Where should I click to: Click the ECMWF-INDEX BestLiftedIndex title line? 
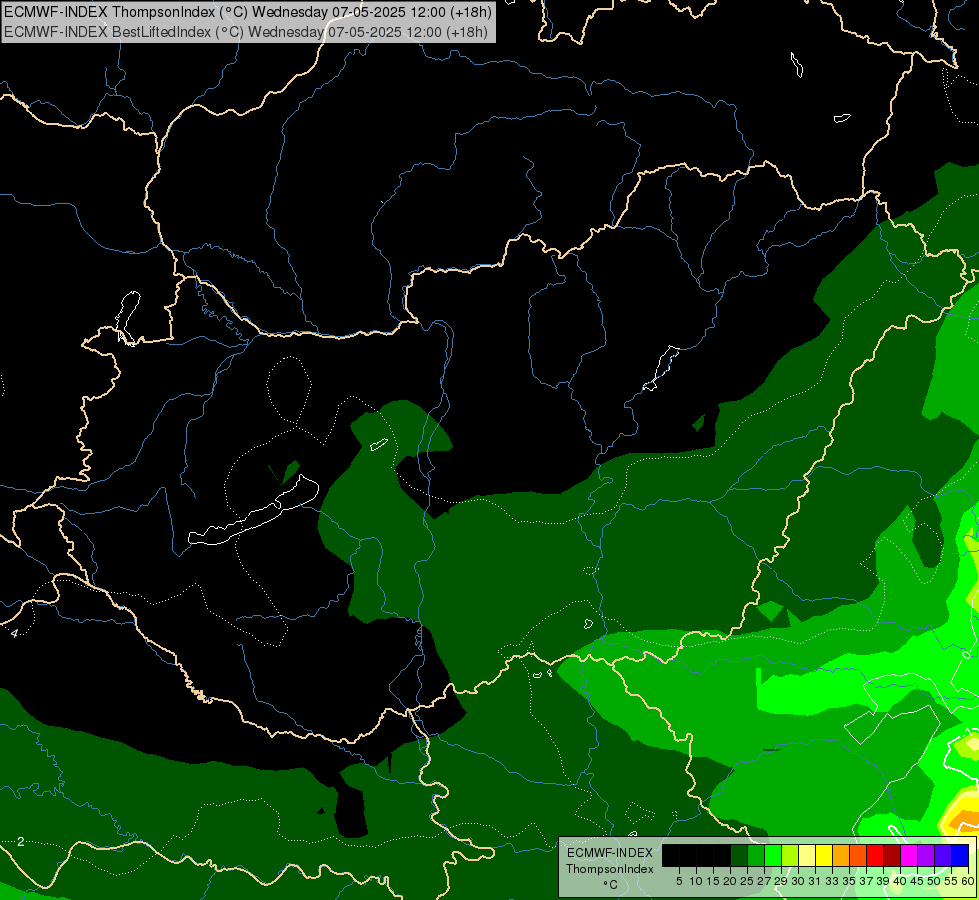coord(246,32)
